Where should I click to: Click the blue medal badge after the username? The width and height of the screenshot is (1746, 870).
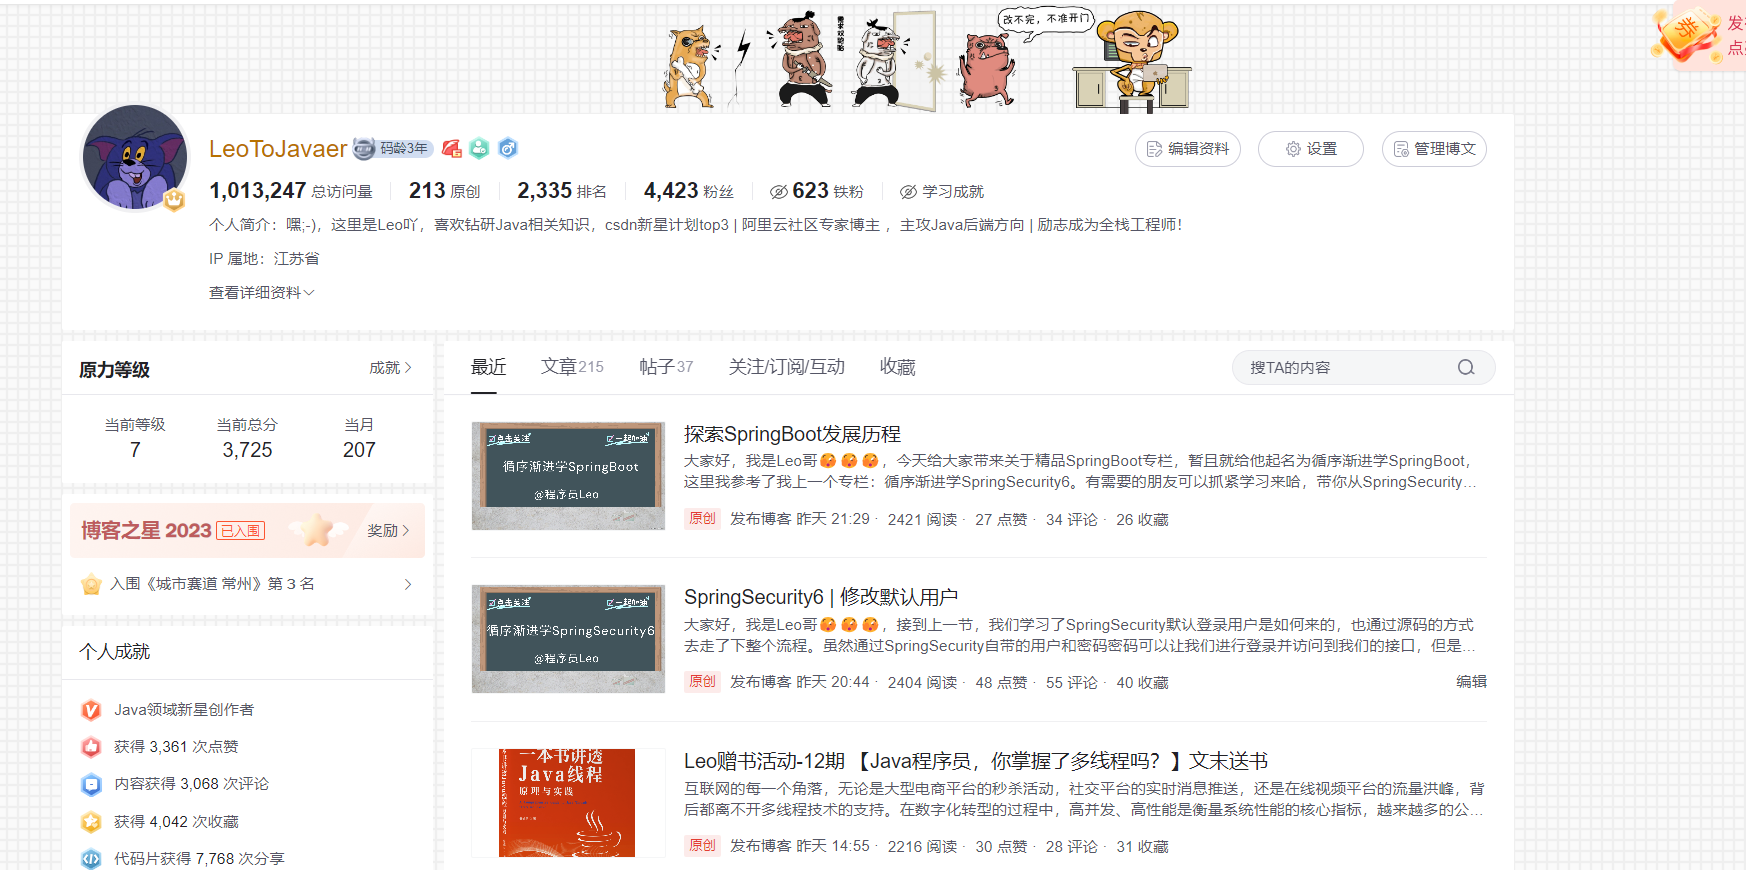508,149
